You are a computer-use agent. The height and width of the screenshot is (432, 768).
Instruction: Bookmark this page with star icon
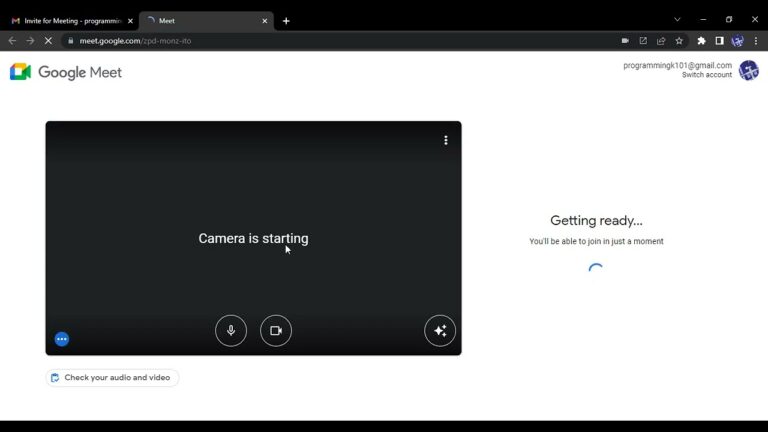click(679, 41)
